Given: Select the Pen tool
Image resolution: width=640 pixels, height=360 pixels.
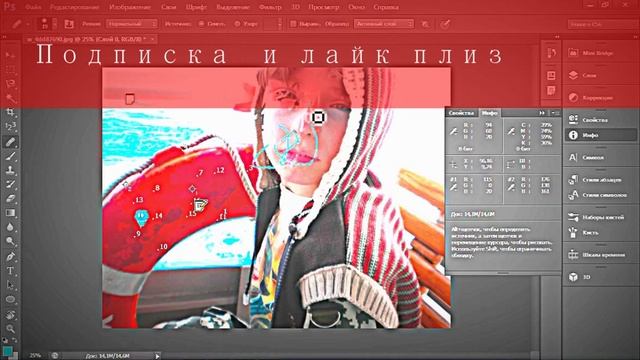Looking at the screenshot, I should point(10,257).
